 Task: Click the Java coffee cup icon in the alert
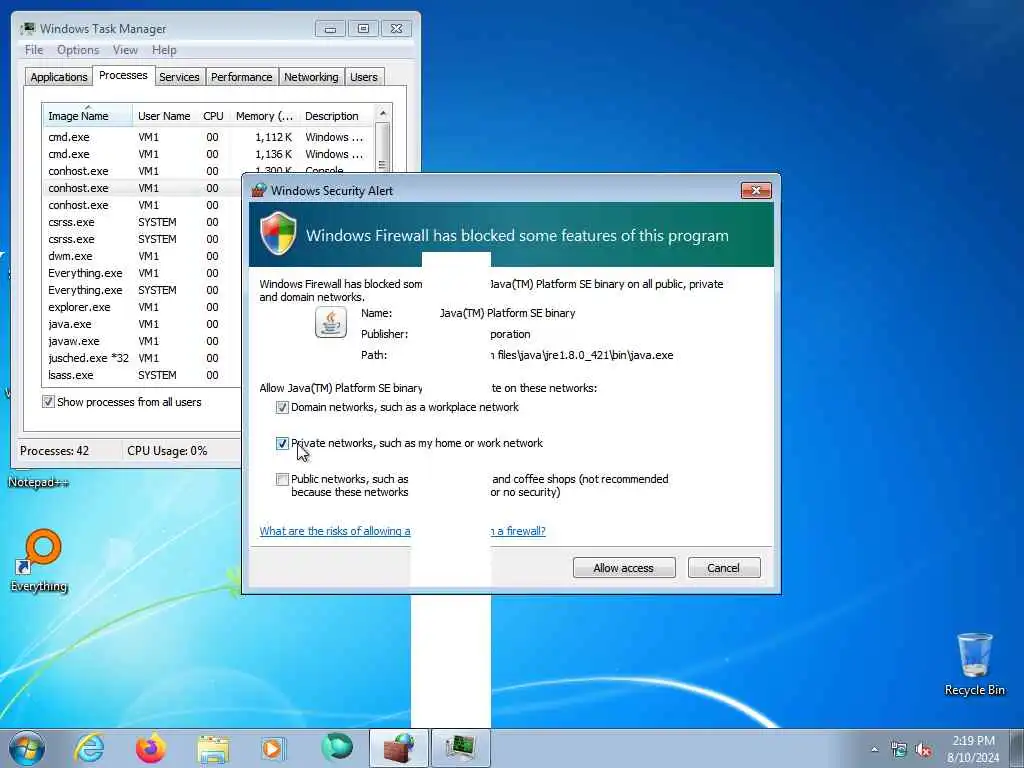[330, 322]
